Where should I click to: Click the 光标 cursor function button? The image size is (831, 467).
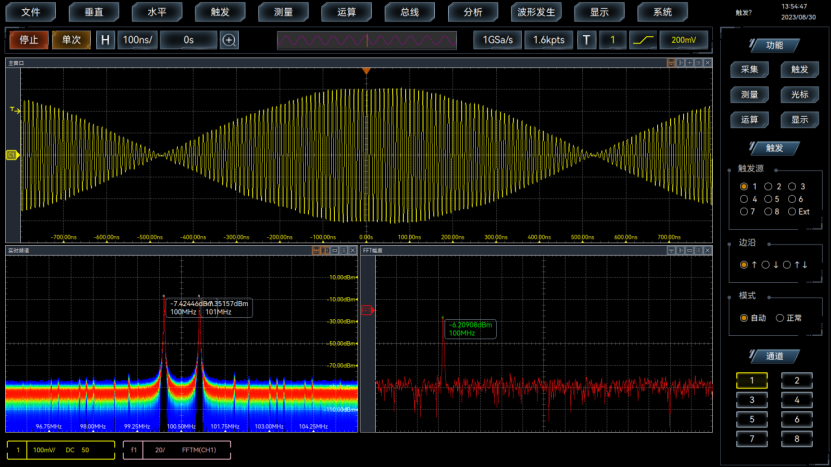799,95
